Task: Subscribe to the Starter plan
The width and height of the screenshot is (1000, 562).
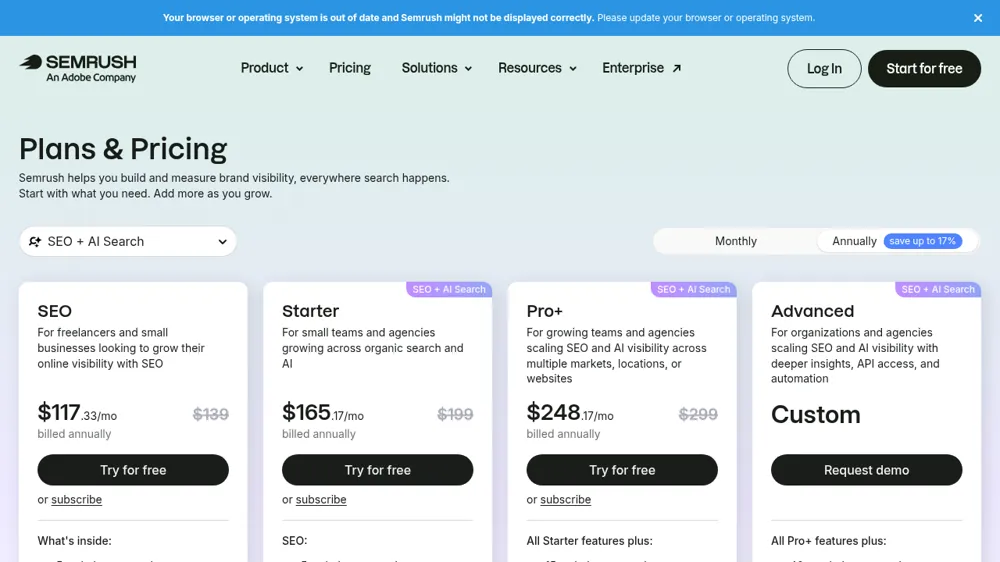Action: tap(321, 499)
